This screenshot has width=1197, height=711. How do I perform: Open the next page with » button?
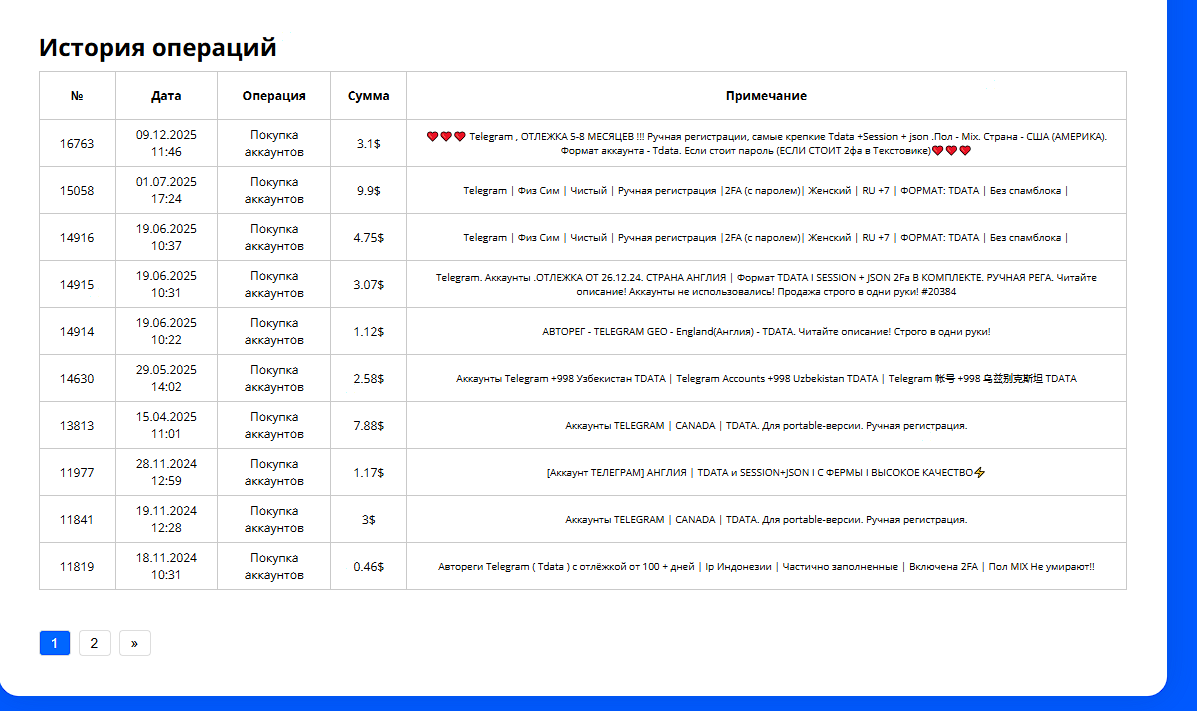[x=134, y=643]
